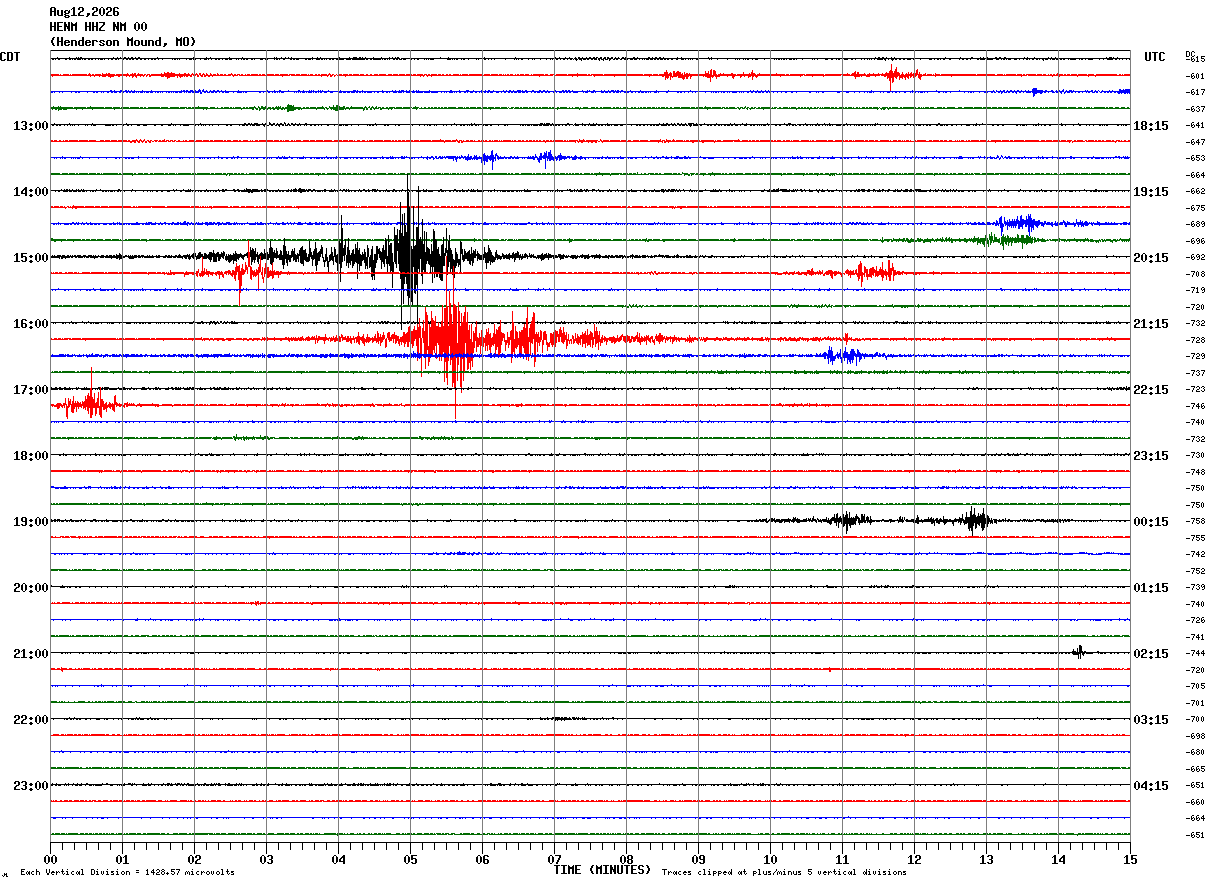Click the Aug12,2026 date header
This screenshot has width=1210, height=886.
coord(84,12)
